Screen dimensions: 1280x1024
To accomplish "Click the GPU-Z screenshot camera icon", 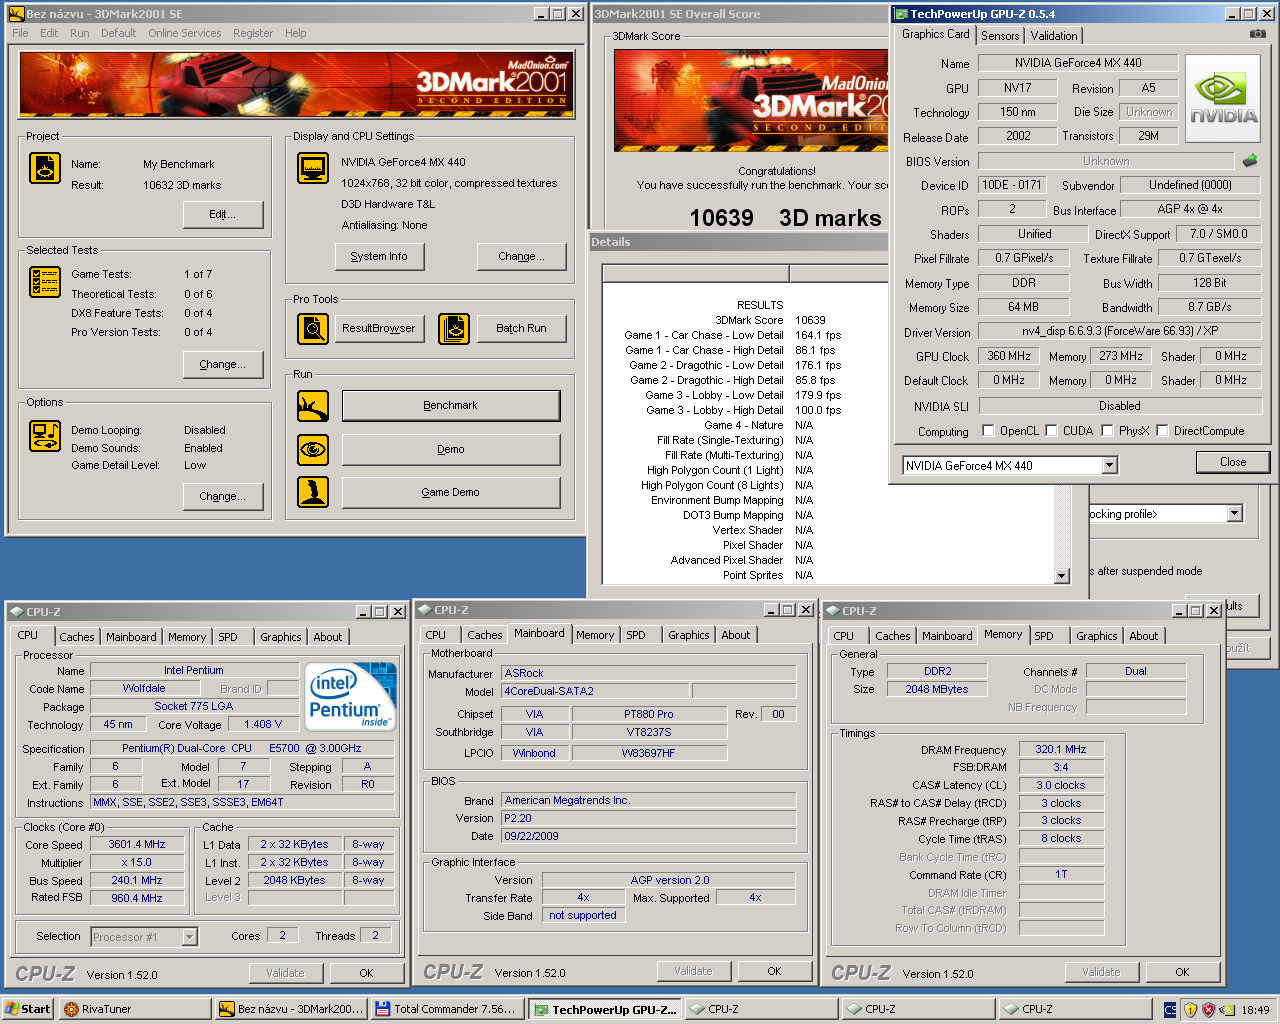I will coord(1258,34).
